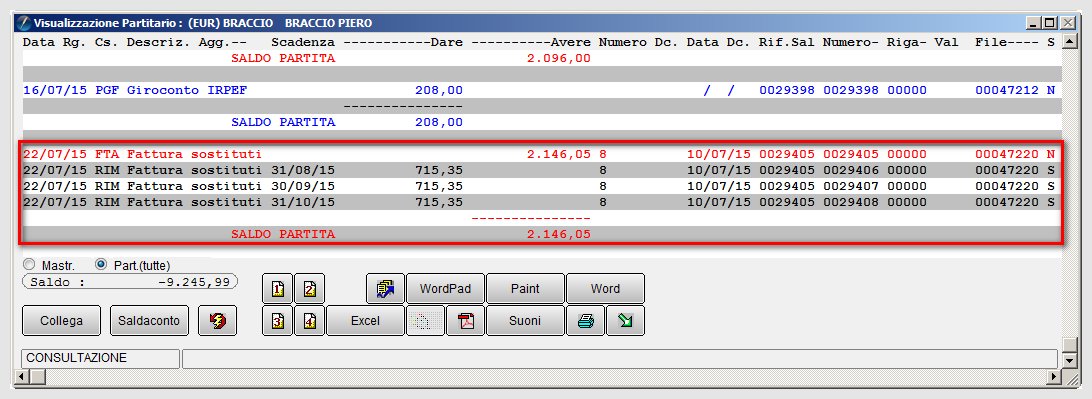Export to PDF with the Acrobat icon
The width and height of the screenshot is (1092, 399).
pos(465,321)
